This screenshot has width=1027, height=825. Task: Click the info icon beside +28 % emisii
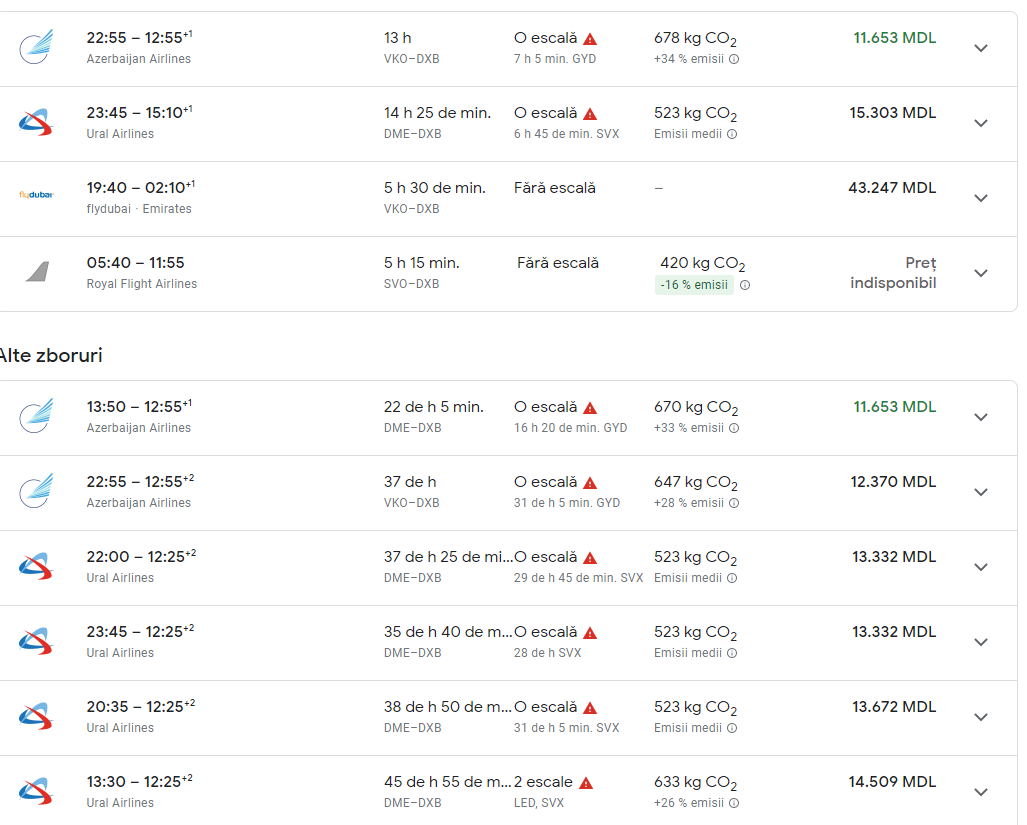tap(734, 503)
